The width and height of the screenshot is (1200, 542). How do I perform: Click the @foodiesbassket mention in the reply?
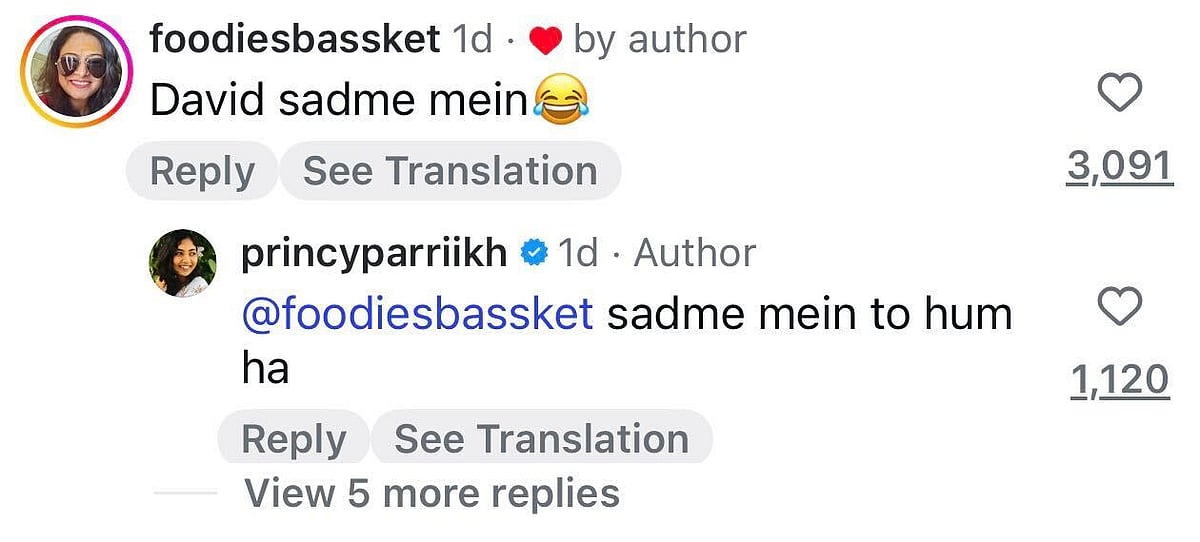click(x=417, y=314)
